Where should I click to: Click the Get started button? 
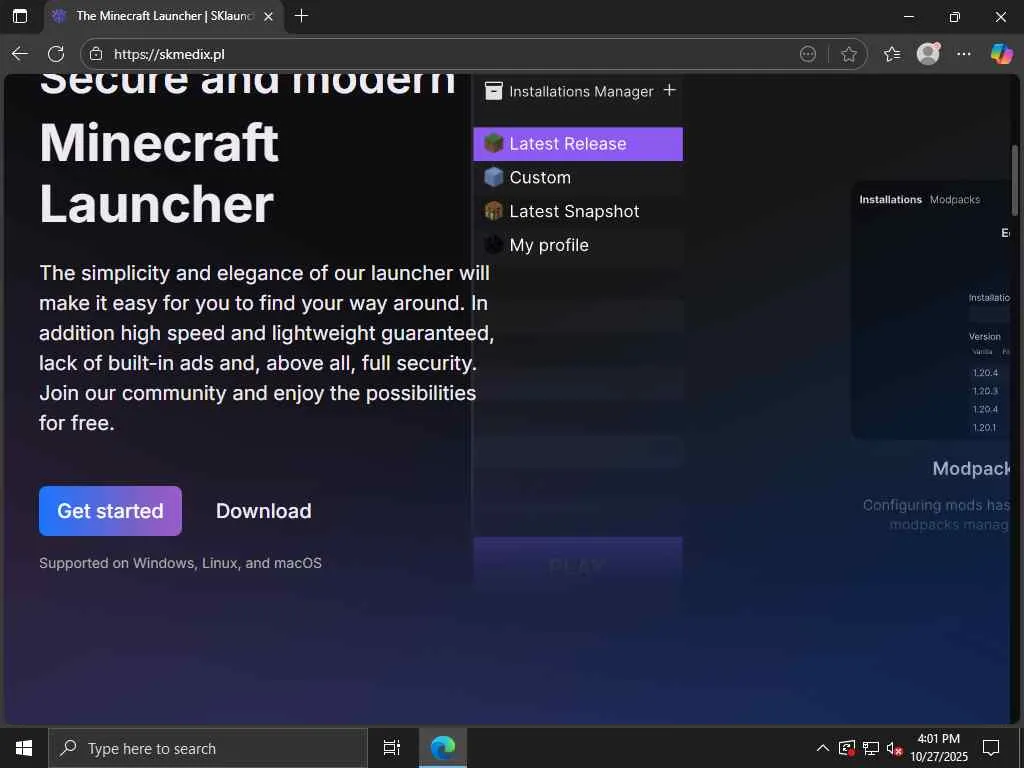tap(110, 511)
